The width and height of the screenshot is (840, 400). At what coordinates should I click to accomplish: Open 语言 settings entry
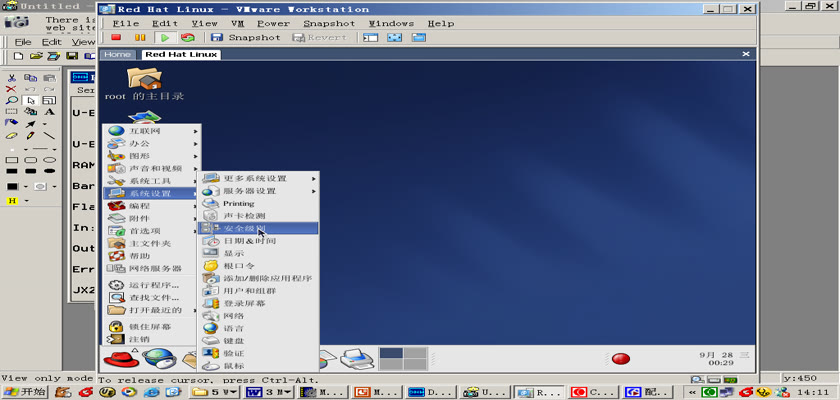(259, 328)
